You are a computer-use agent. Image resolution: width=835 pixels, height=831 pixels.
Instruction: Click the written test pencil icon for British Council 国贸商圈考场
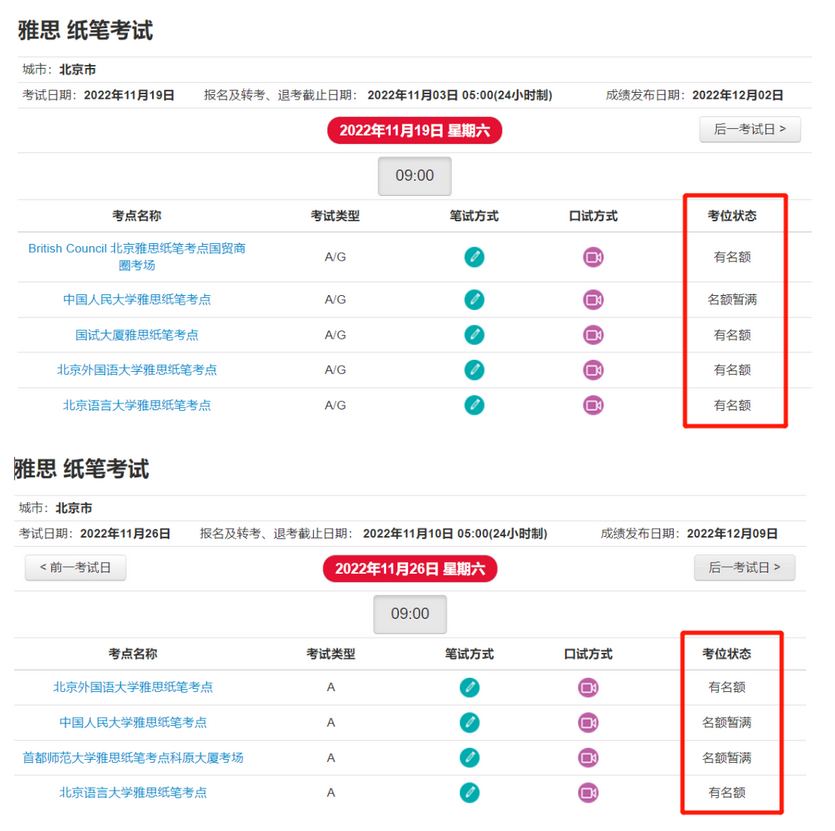[474, 256]
